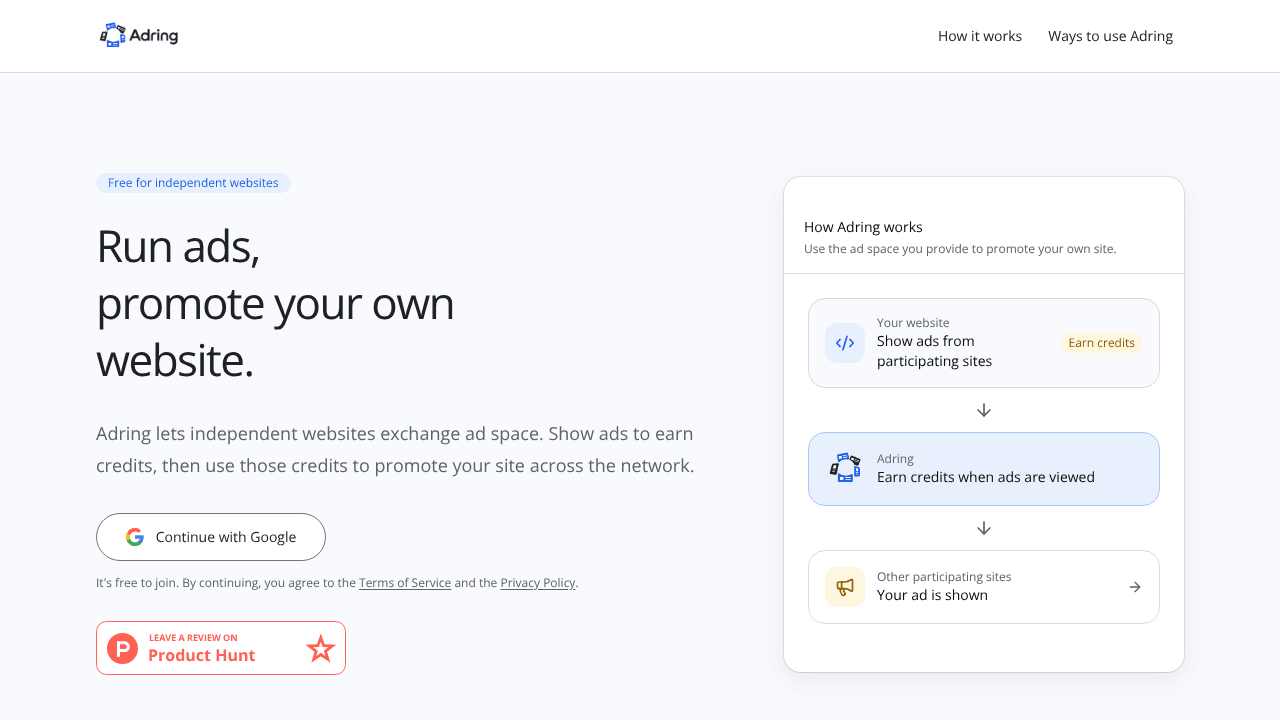Click the megaphone icon for participating sites
The height and width of the screenshot is (720, 1280).
845,587
